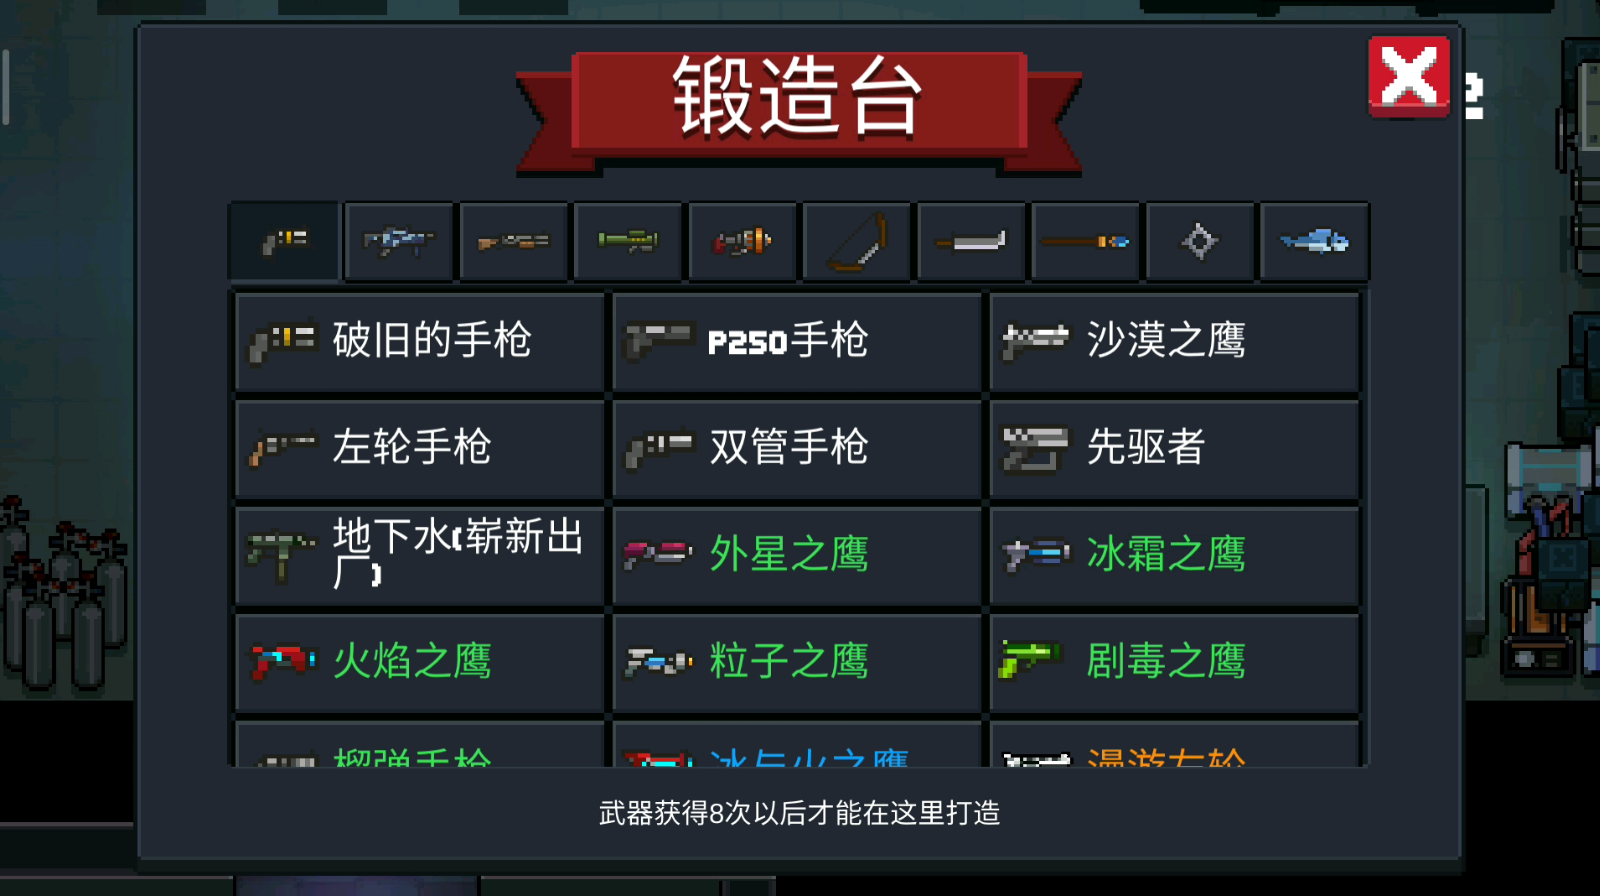Open the green rocket launcher category

[x=628, y=242]
